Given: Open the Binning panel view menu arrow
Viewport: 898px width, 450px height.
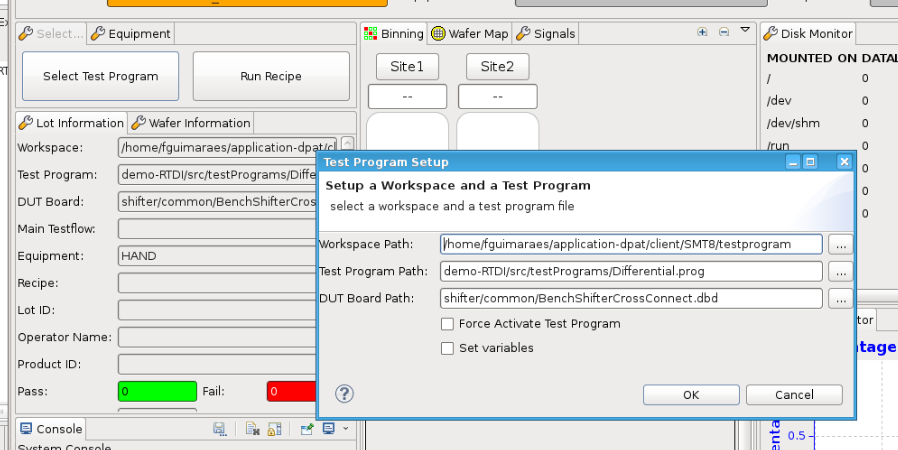Looking at the screenshot, I should pyautogui.click(x=744, y=32).
